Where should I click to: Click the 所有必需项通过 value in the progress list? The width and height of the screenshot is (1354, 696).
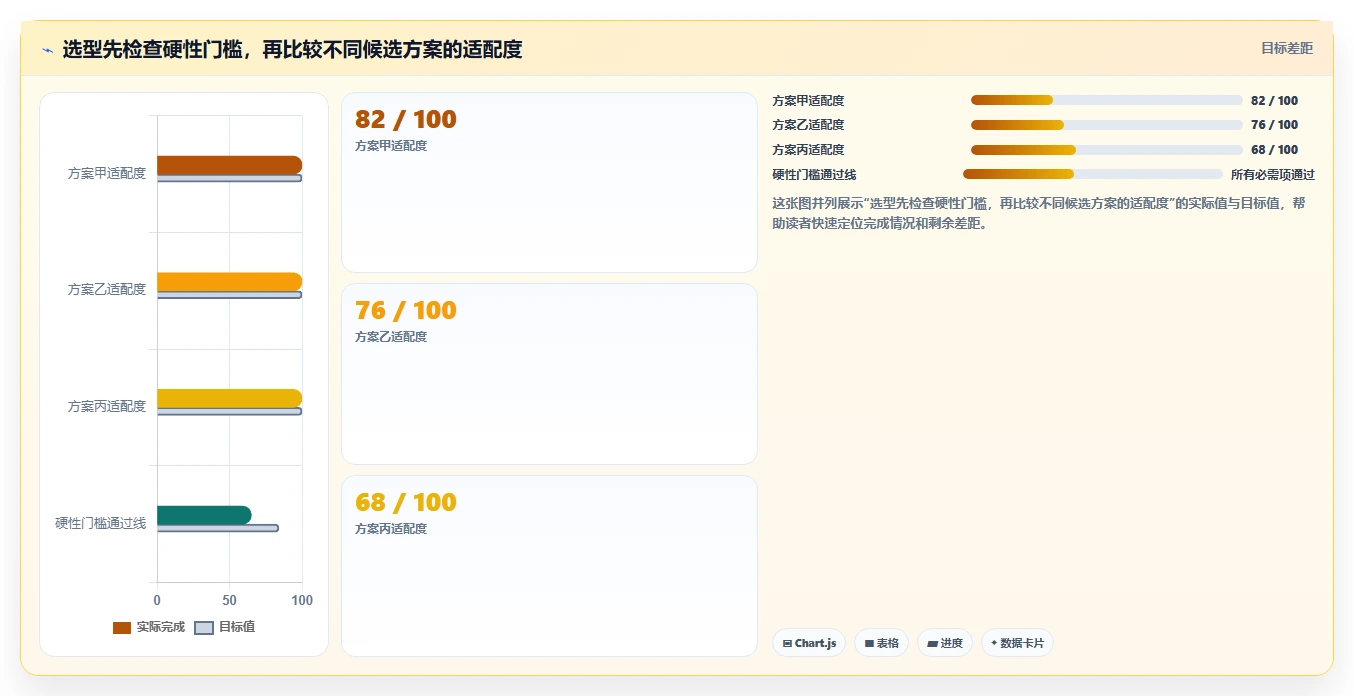(1272, 175)
